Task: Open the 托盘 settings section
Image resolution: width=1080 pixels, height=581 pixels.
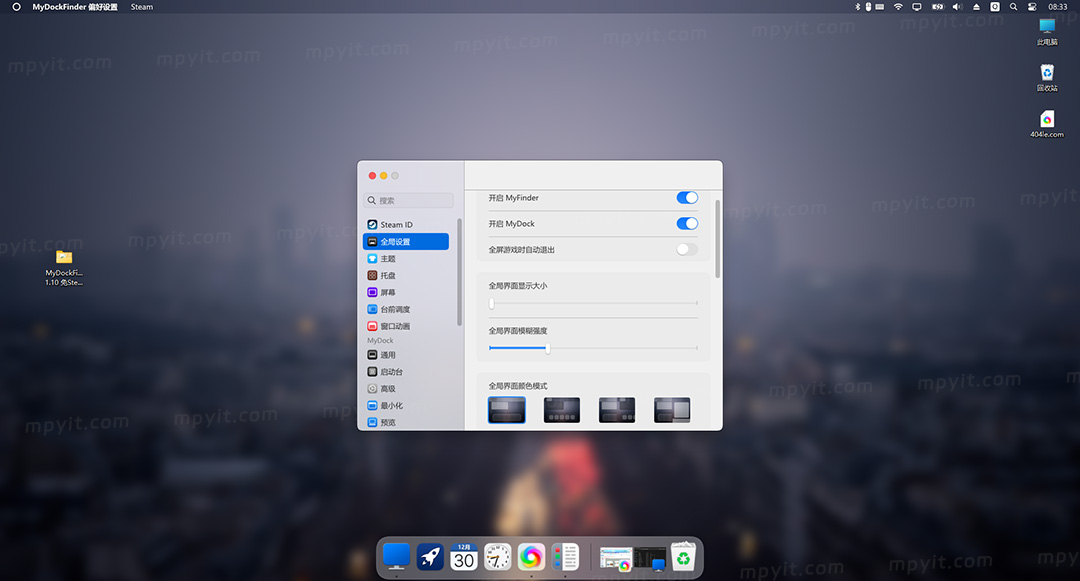Action: pyautogui.click(x=406, y=275)
